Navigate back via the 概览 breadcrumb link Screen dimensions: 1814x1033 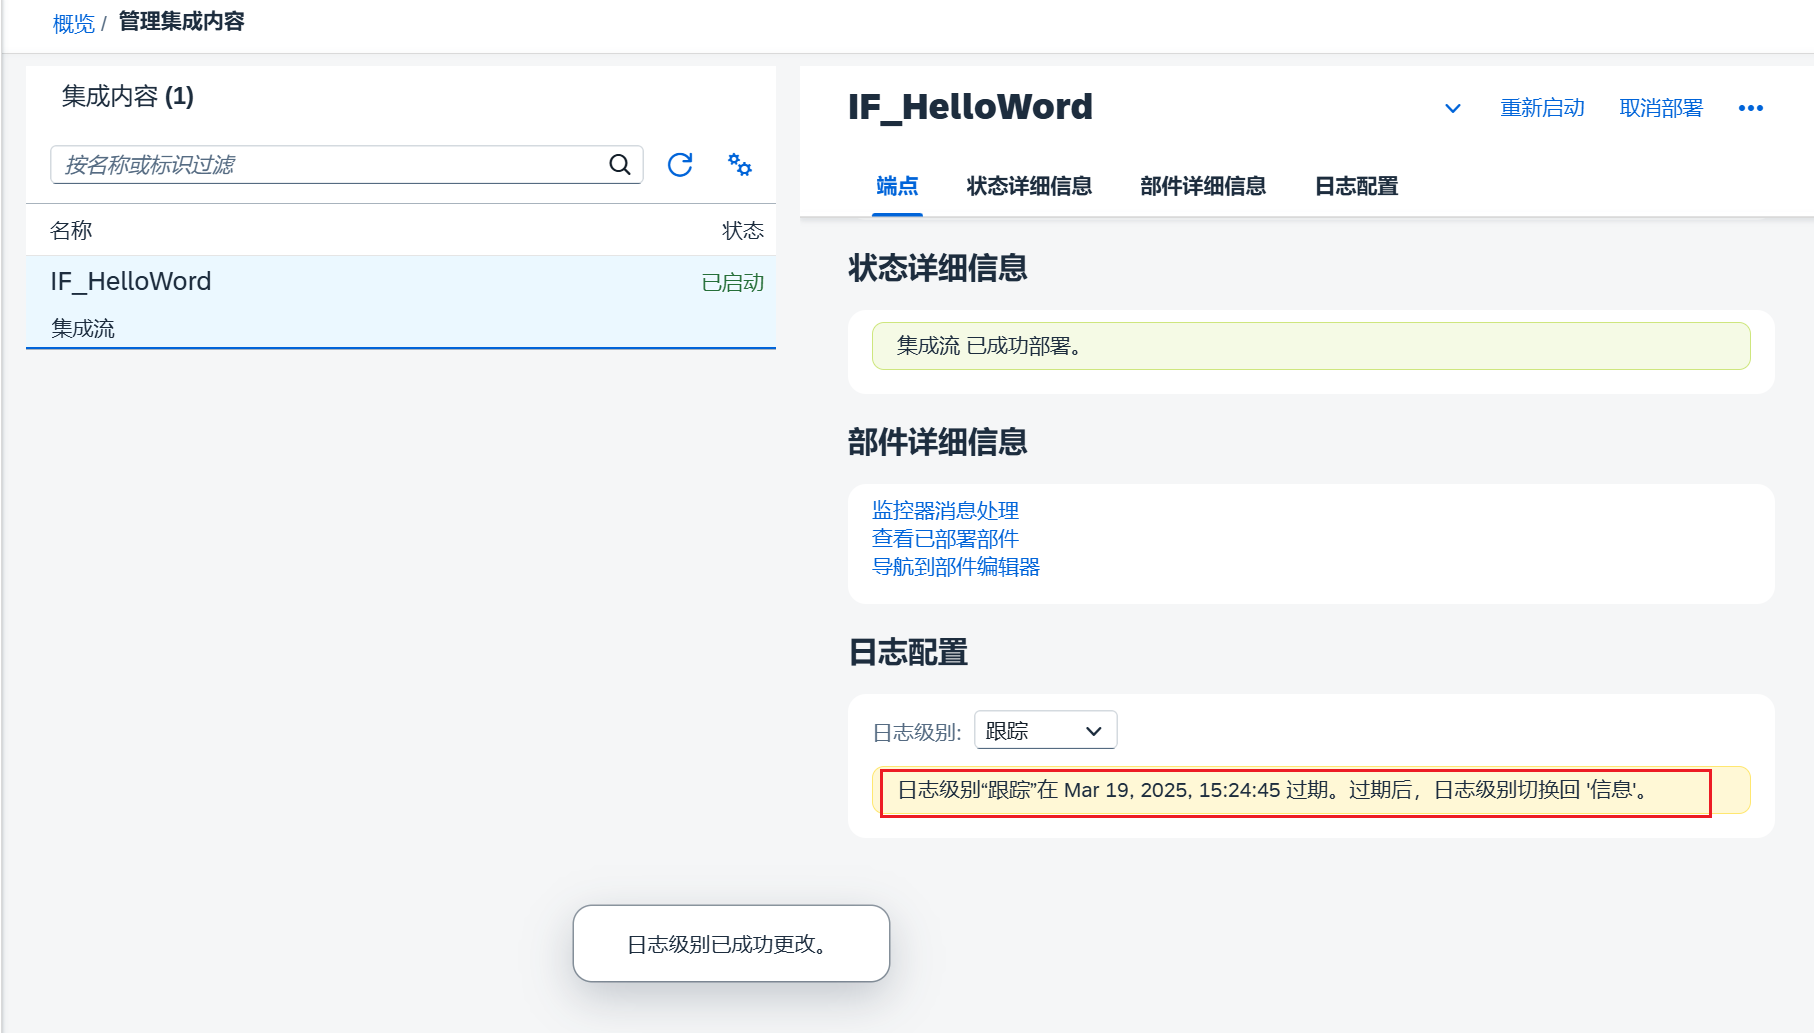73,22
